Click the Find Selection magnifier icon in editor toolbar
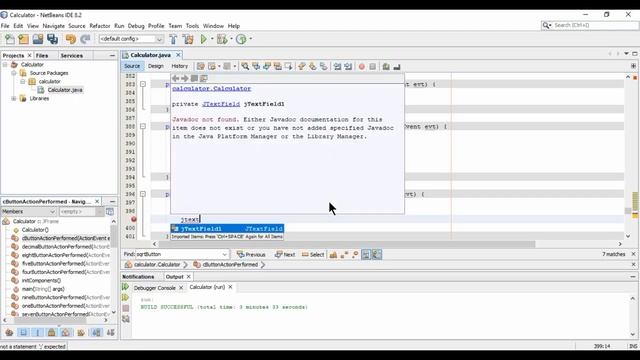The width and height of the screenshot is (640, 360). [x=245, y=66]
